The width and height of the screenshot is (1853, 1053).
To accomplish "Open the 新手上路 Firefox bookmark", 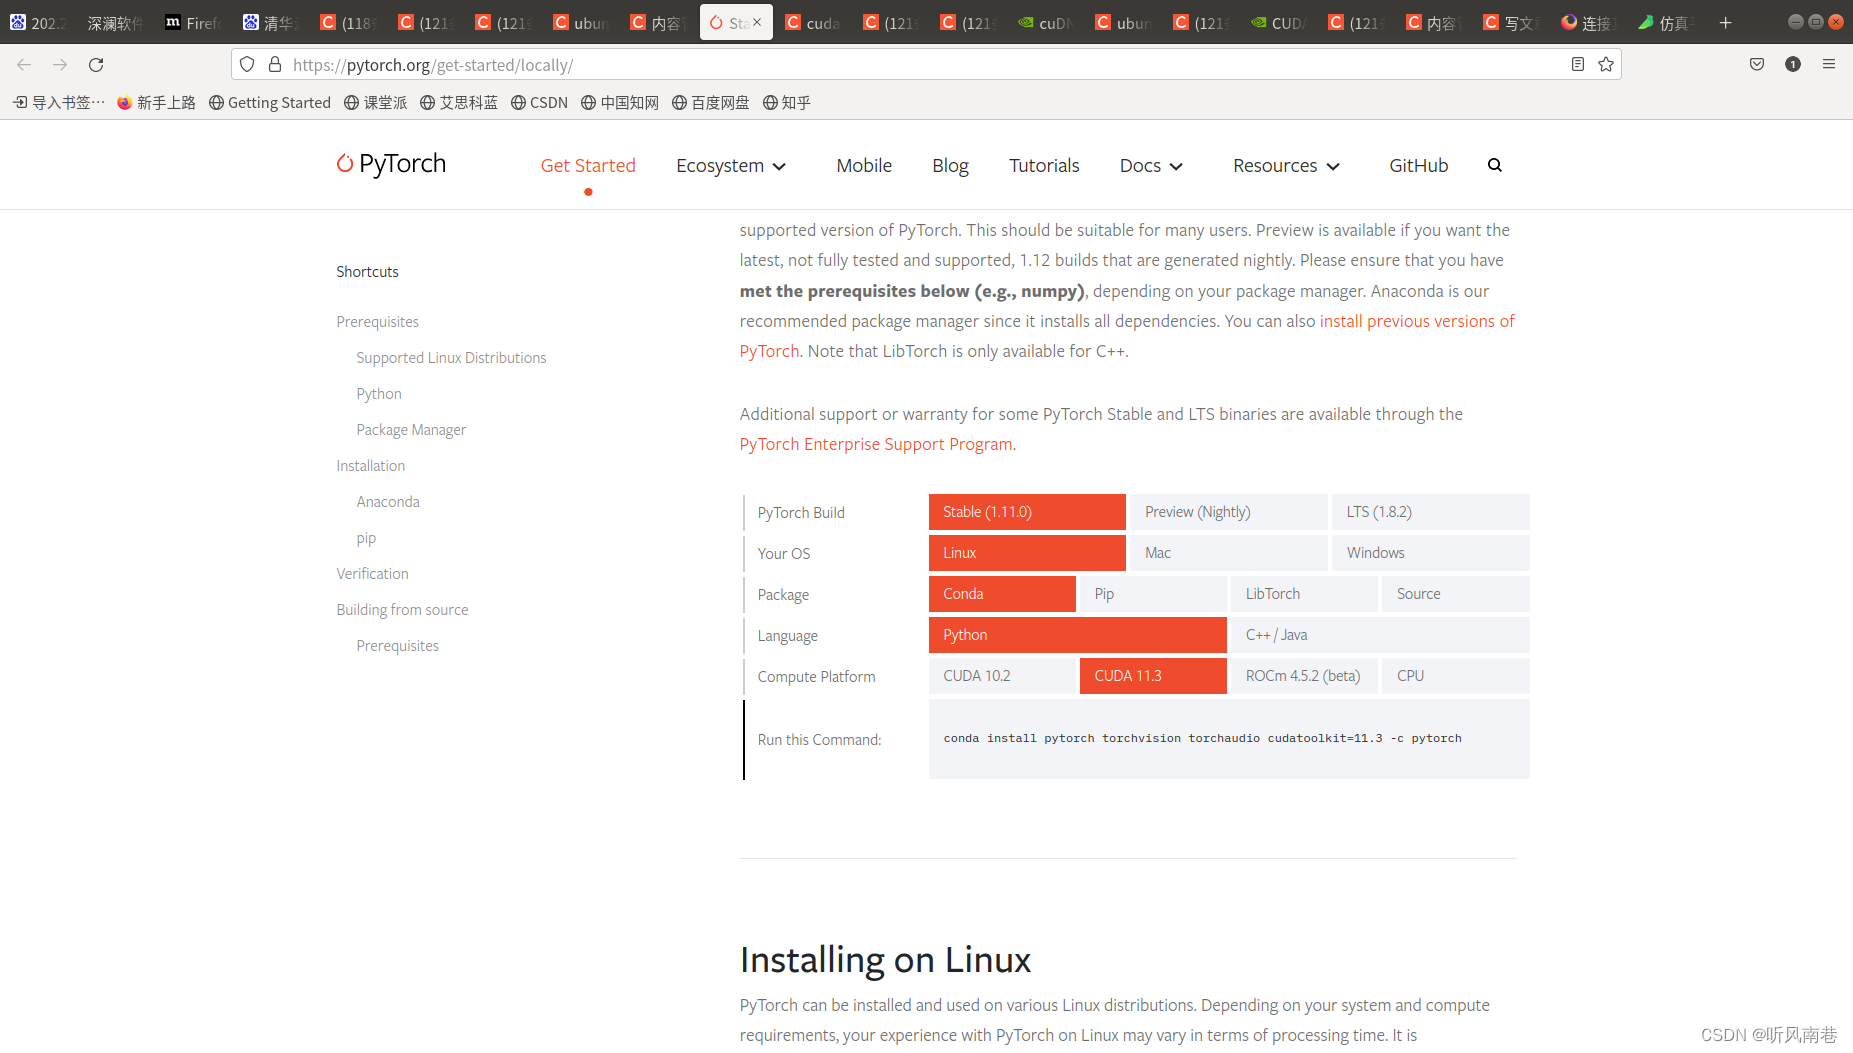I will tap(156, 102).
